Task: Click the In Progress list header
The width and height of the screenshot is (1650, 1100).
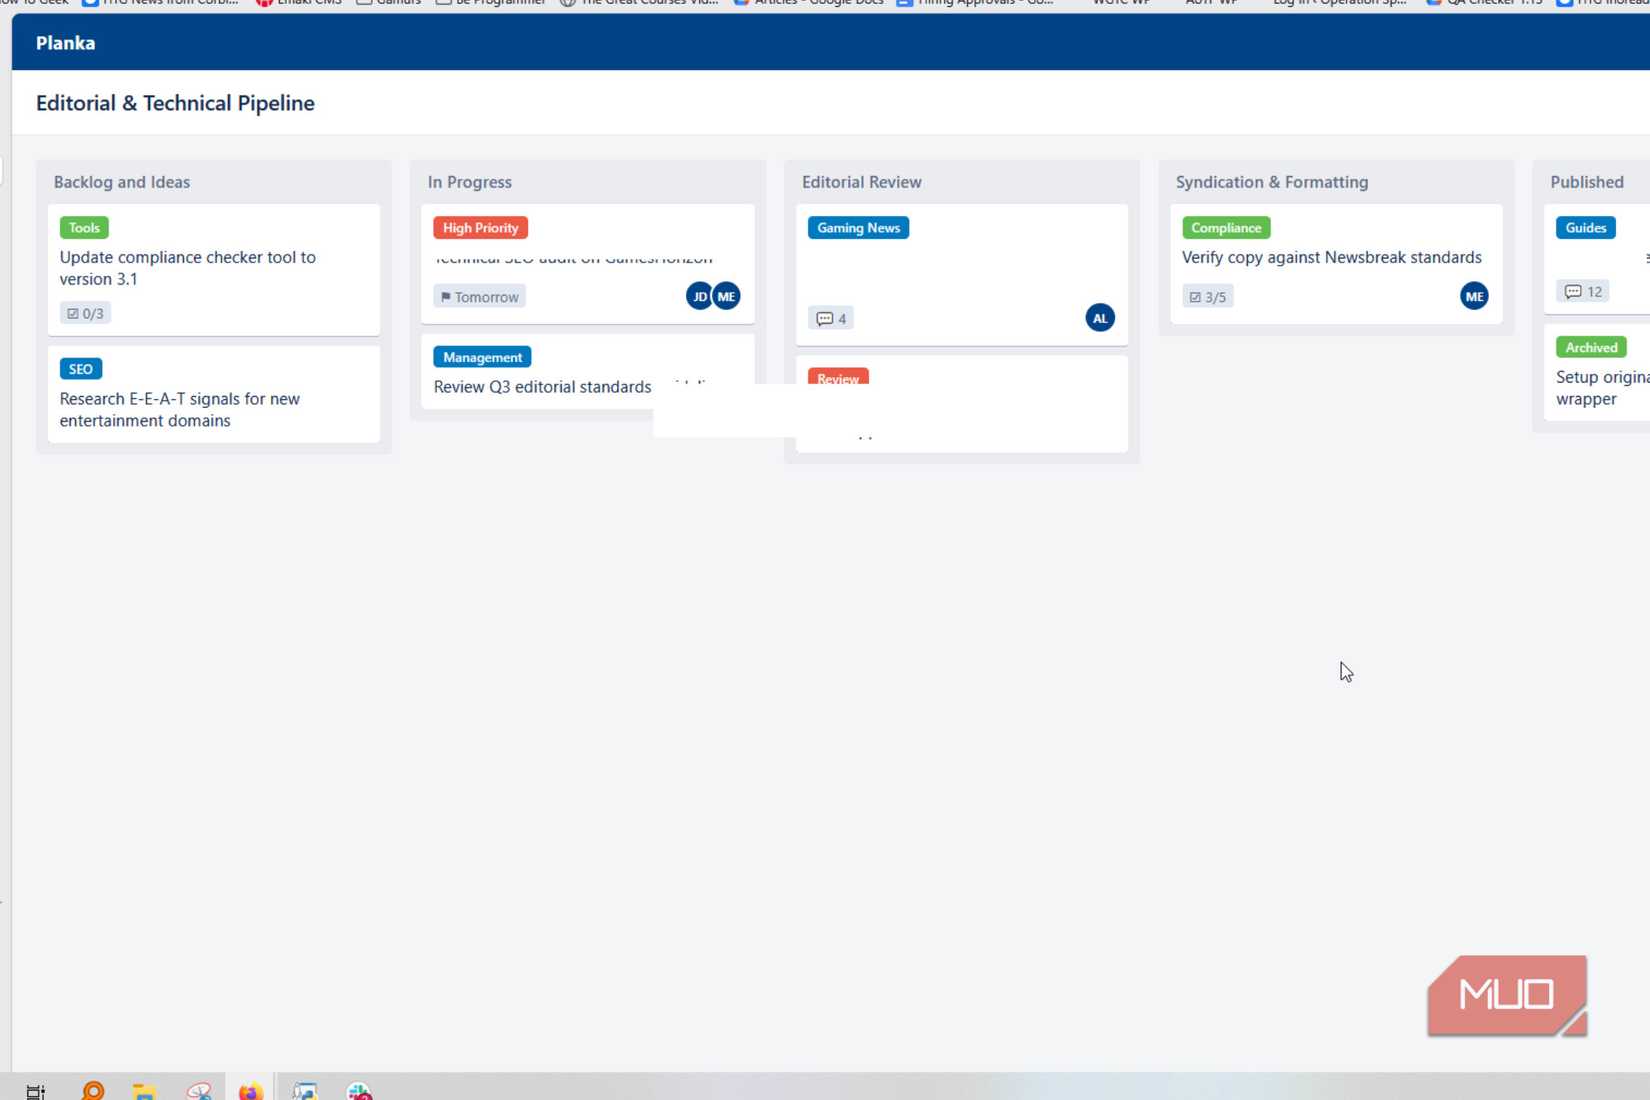Action: coord(470,182)
